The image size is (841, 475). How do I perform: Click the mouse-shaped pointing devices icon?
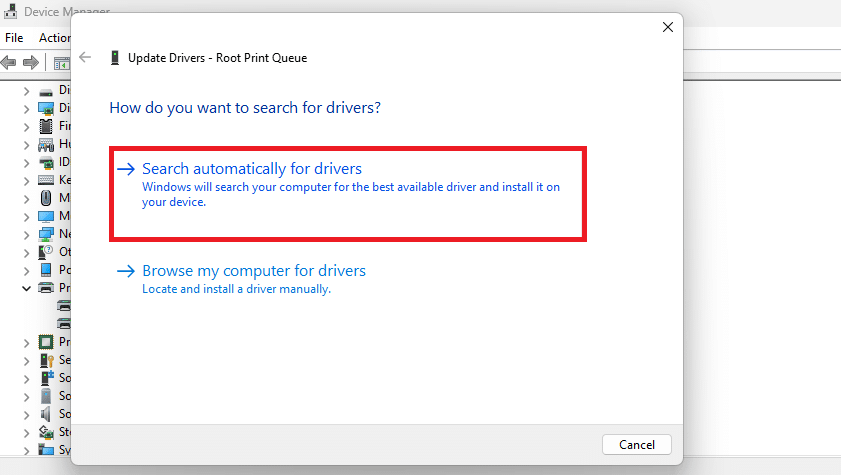46,198
